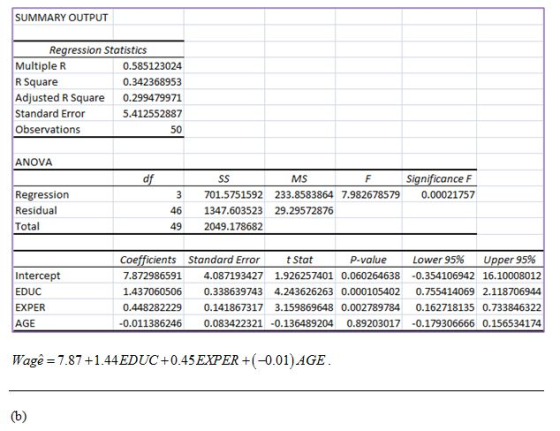Select the ANOVA heading cell

pyautogui.click(x=34, y=162)
